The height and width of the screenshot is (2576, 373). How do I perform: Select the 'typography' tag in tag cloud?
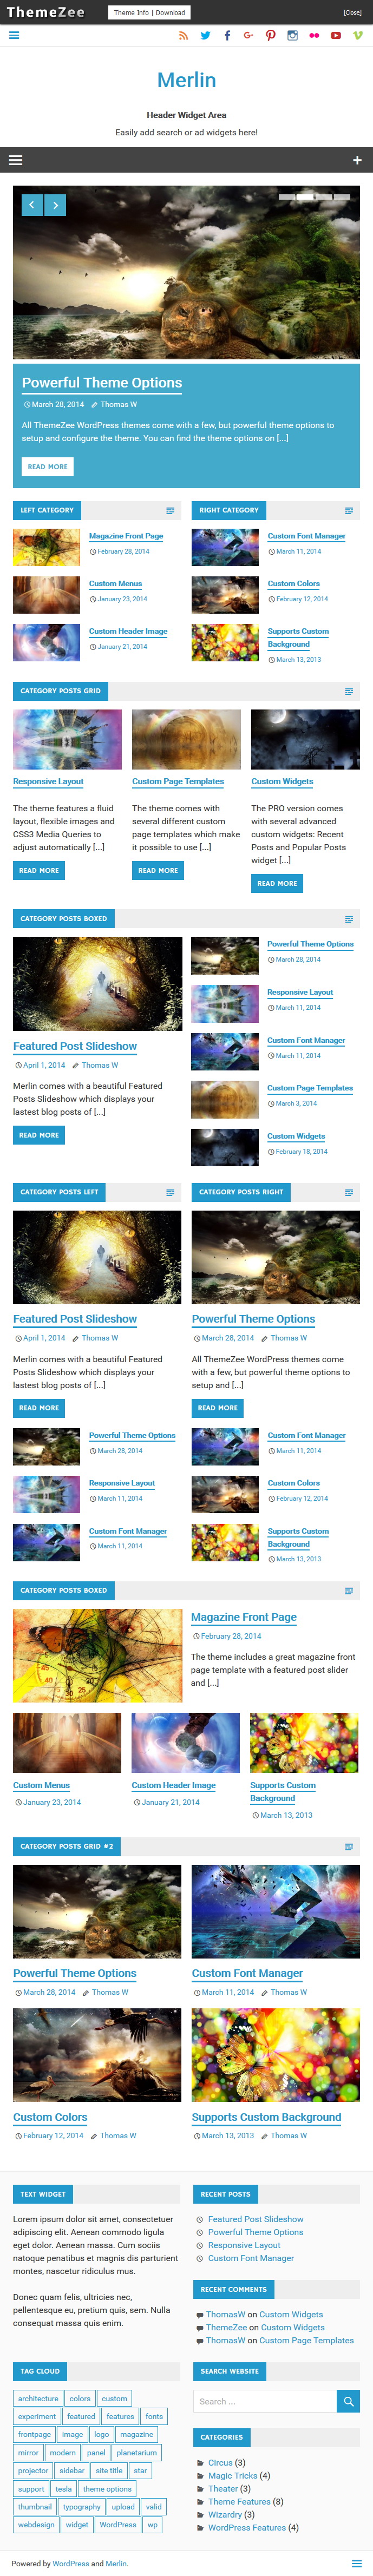coord(81,2506)
